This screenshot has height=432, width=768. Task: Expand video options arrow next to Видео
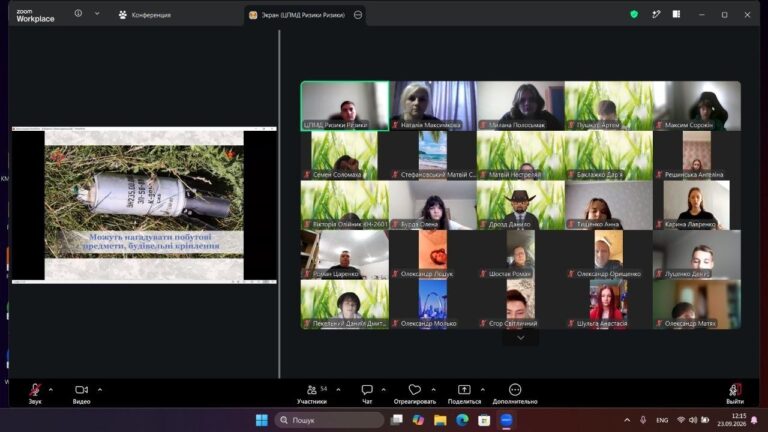pos(100,390)
